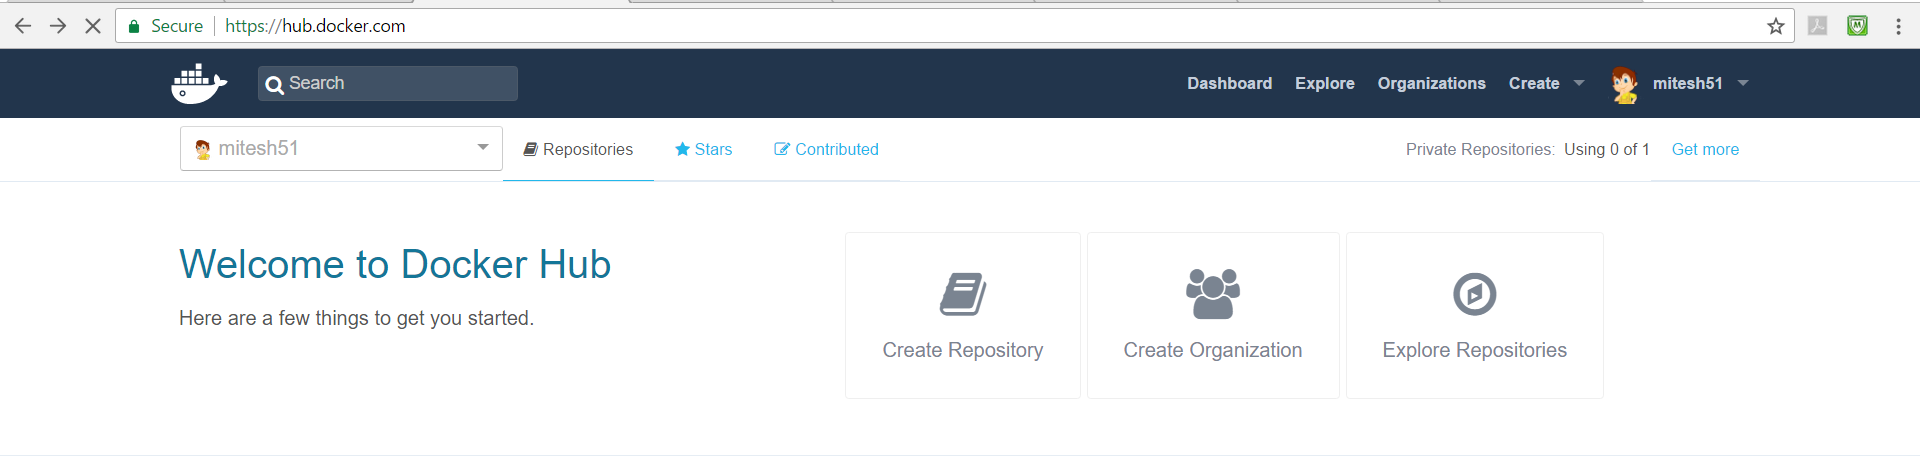Click the browser back arrow
The image size is (1920, 456).
(23, 26)
